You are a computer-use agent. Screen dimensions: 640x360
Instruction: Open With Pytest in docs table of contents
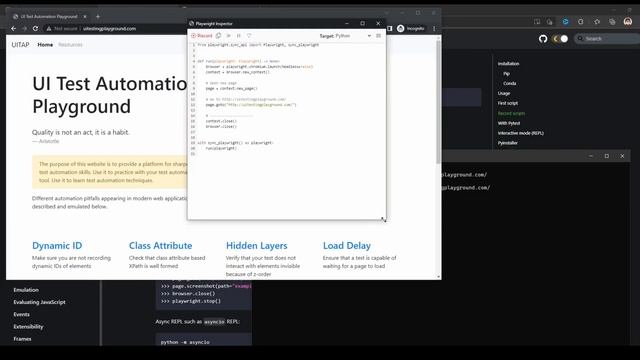(509, 123)
